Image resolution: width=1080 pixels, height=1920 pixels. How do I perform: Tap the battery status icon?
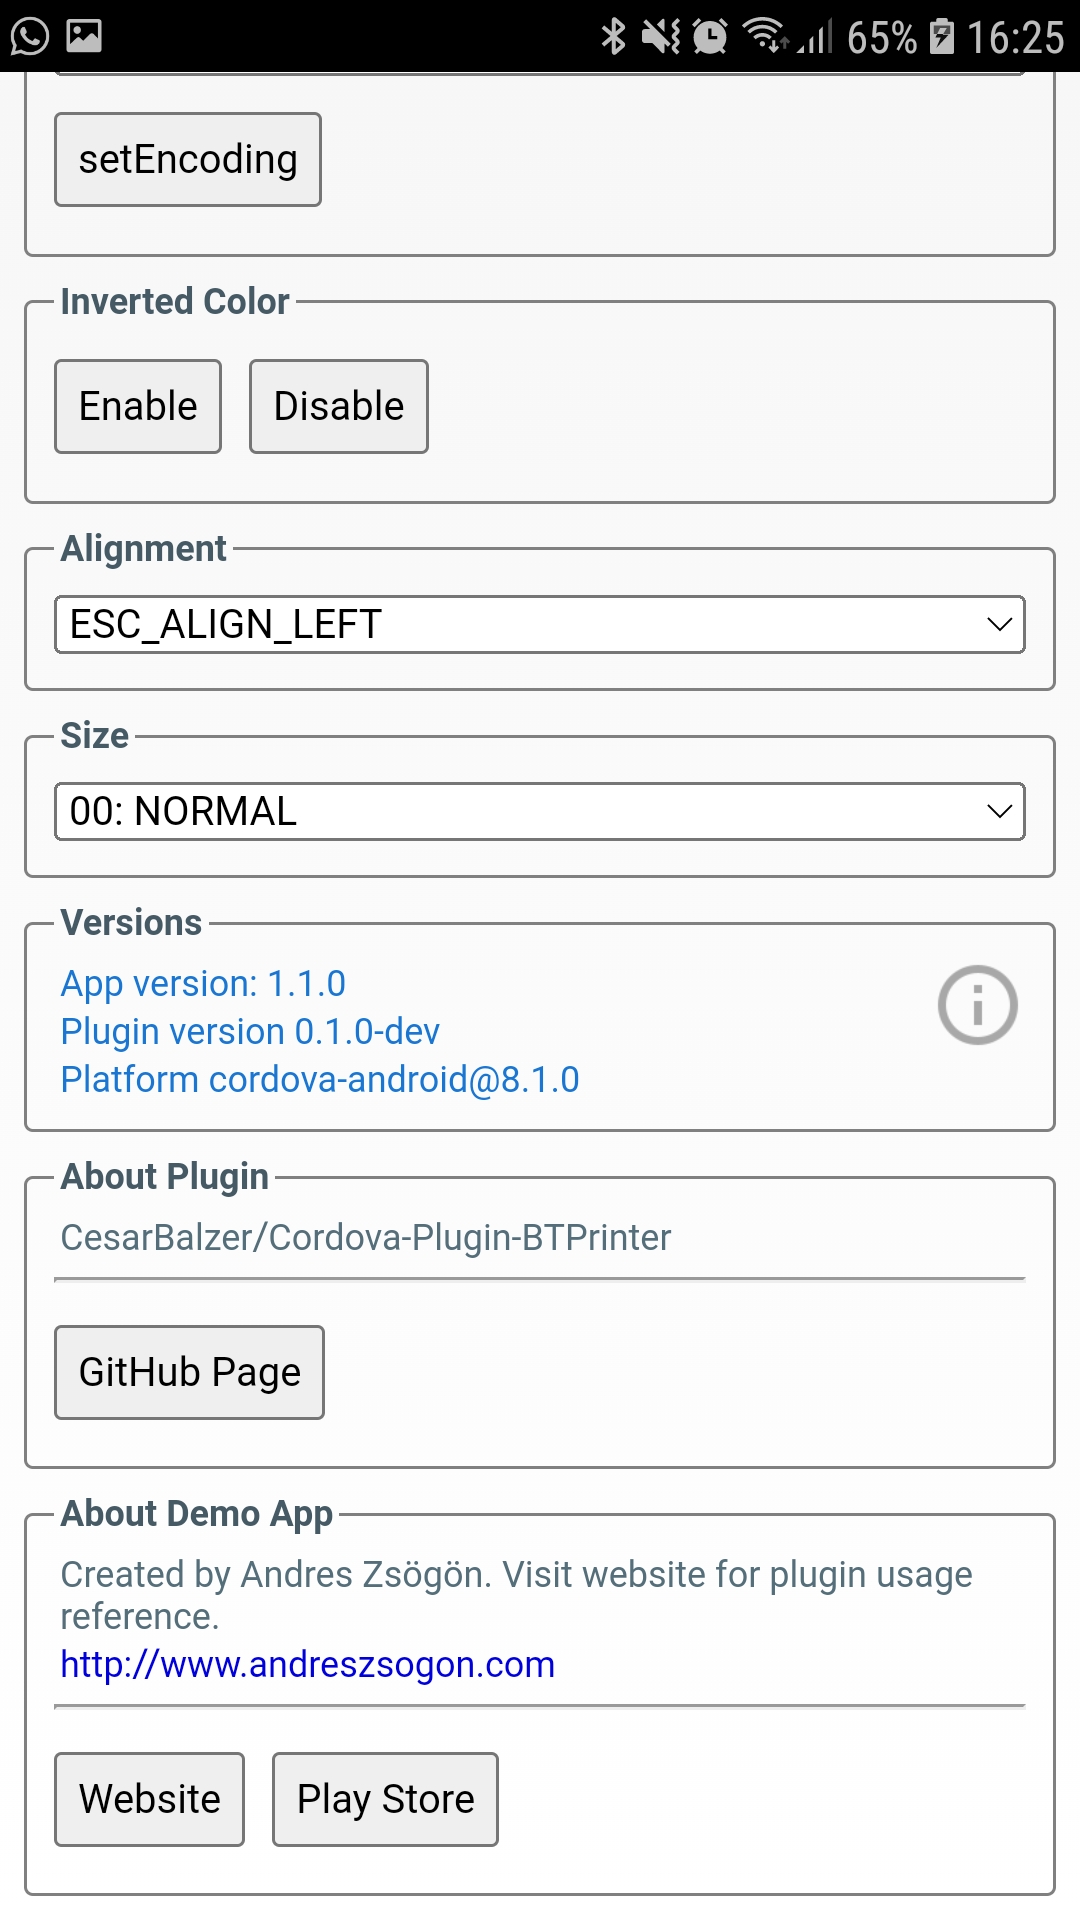point(941,37)
